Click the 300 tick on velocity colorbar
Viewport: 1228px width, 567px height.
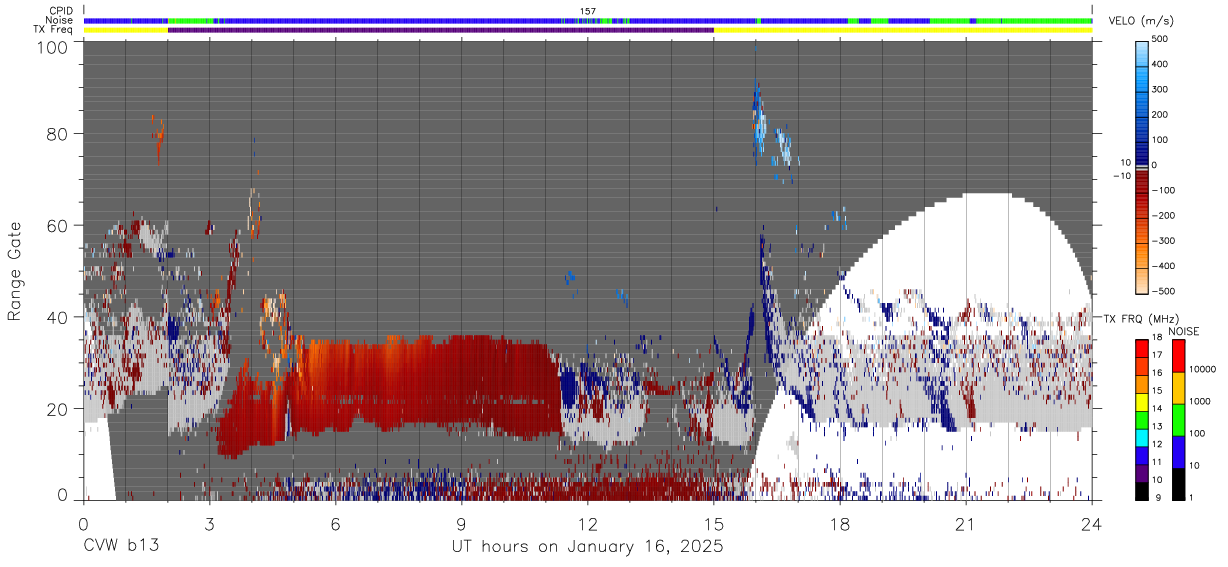(x=1161, y=89)
